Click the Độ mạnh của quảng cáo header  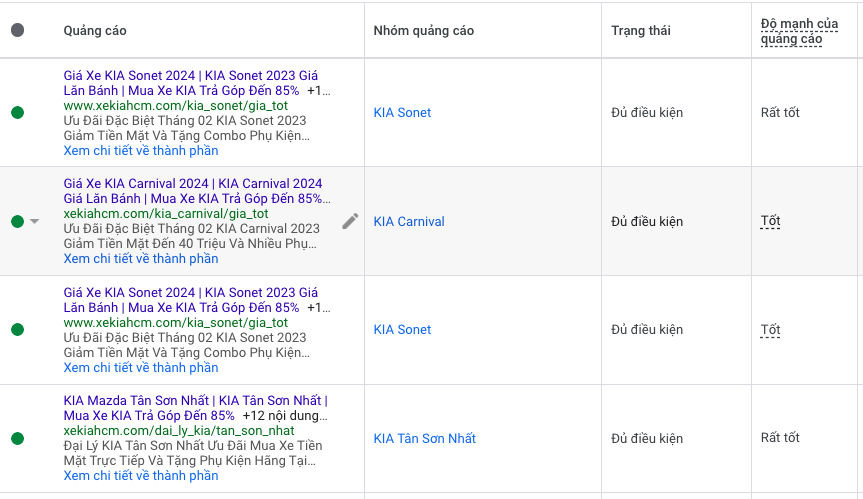coord(798,30)
